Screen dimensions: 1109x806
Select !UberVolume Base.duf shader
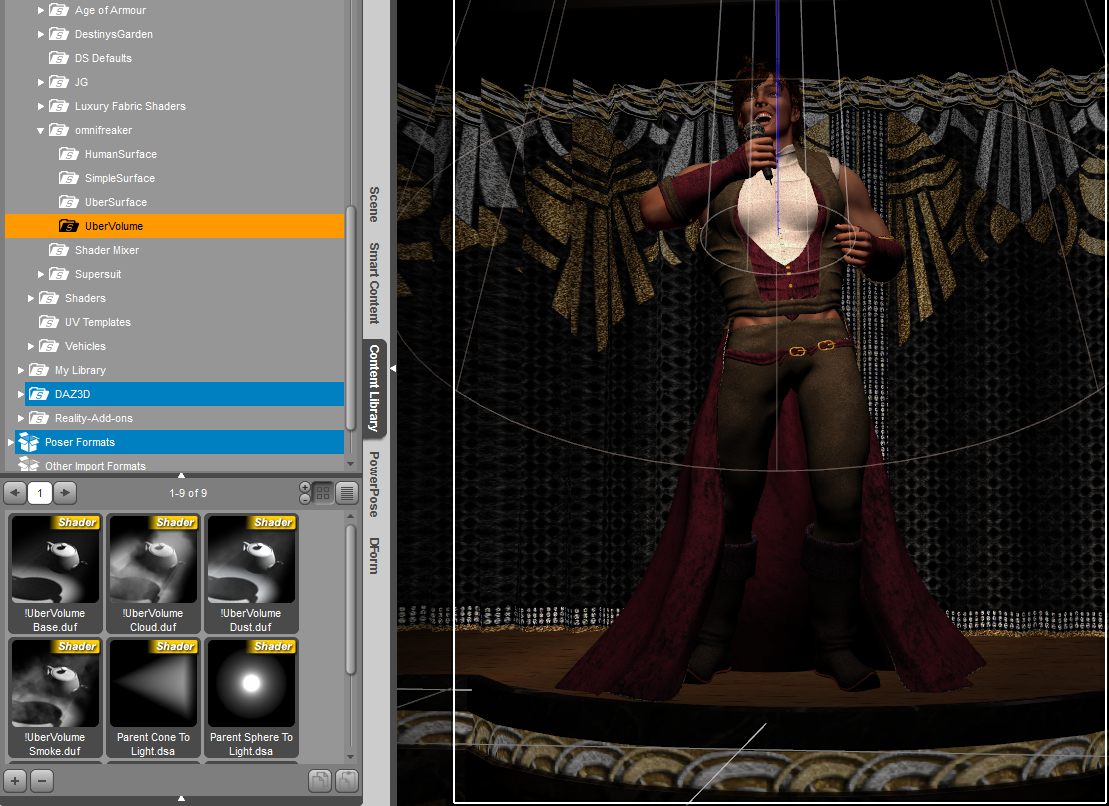55,573
